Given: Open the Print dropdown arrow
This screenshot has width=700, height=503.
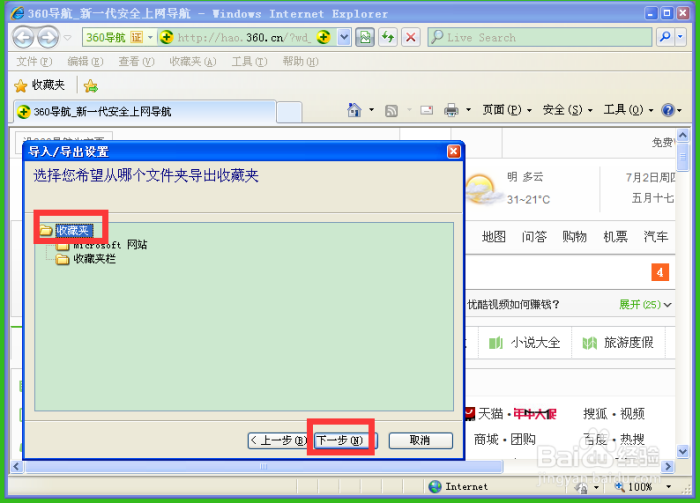Looking at the screenshot, I should [468, 110].
